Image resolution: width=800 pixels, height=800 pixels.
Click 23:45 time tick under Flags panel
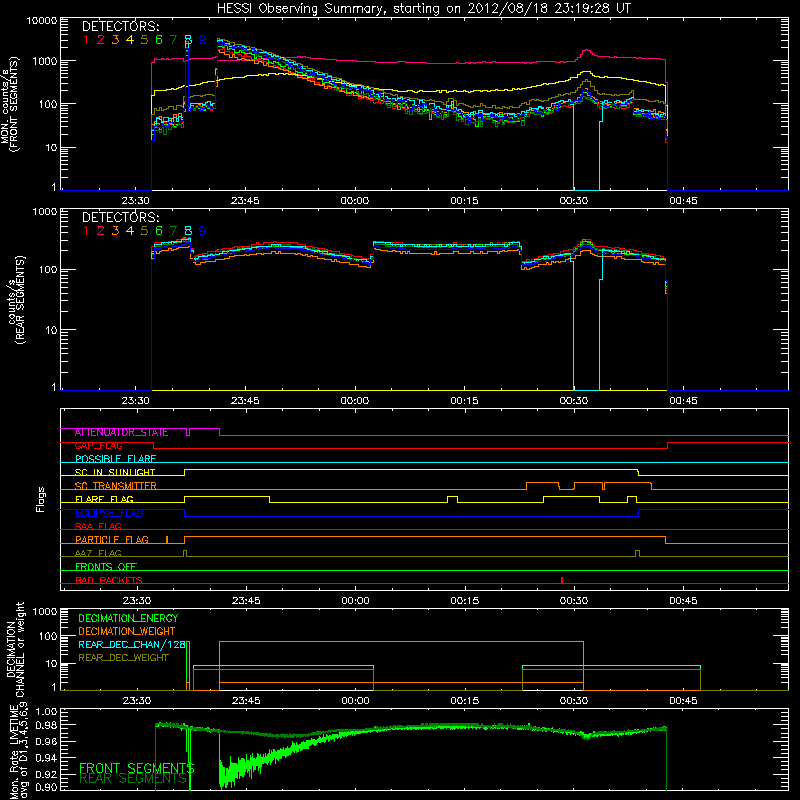tap(246, 601)
